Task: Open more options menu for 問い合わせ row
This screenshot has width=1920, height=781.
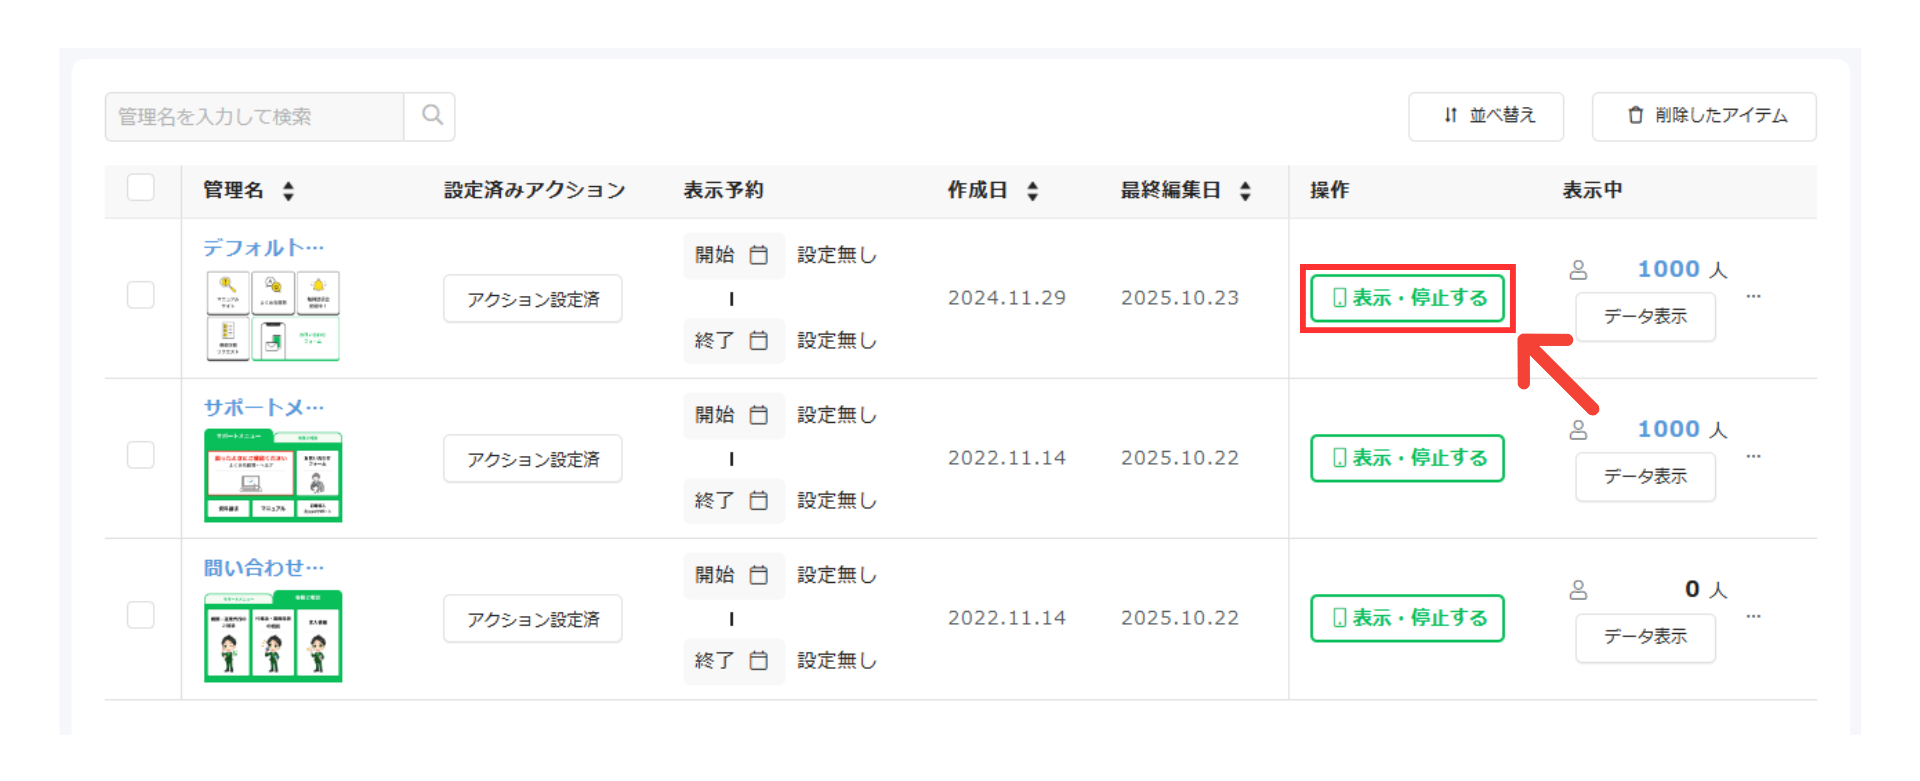Action: coord(1753,617)
